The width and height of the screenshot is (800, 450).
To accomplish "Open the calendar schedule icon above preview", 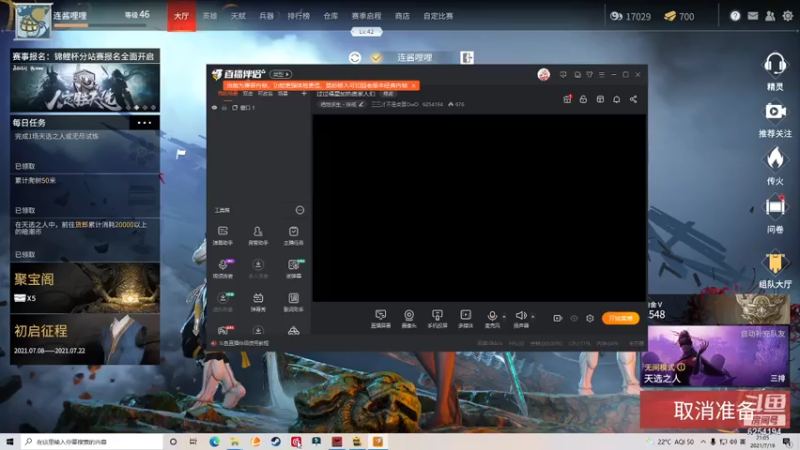I will pyautogui.click(x=600, y=99).
